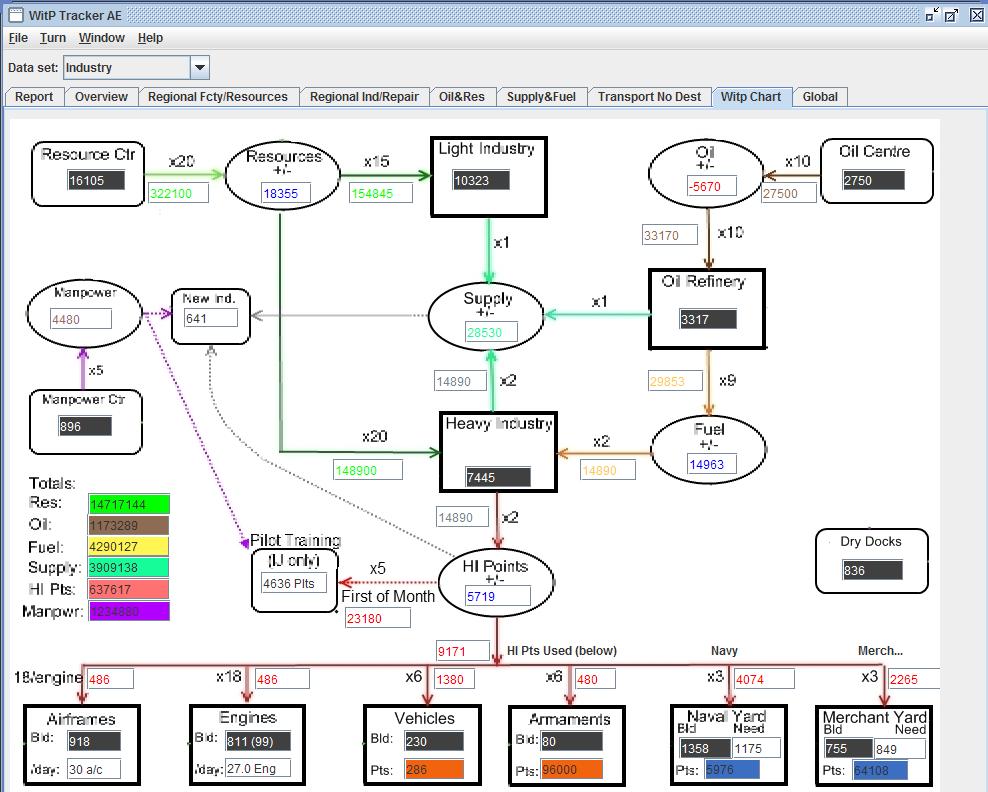
Task: Click the maximize internal window button
Action: [951, 14]
